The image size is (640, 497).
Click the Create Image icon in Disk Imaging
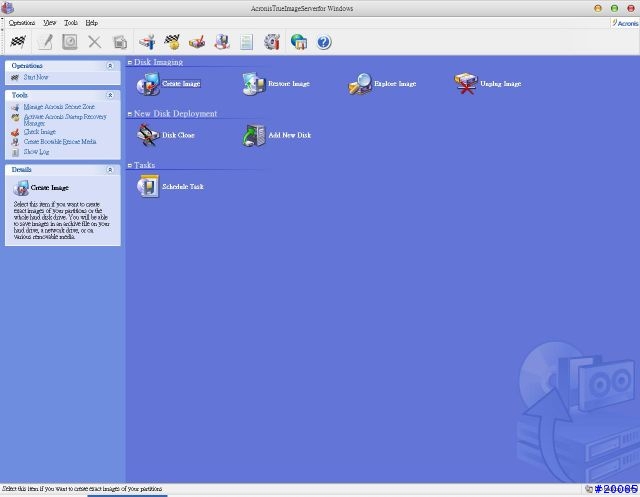click(x=148, y=84)
